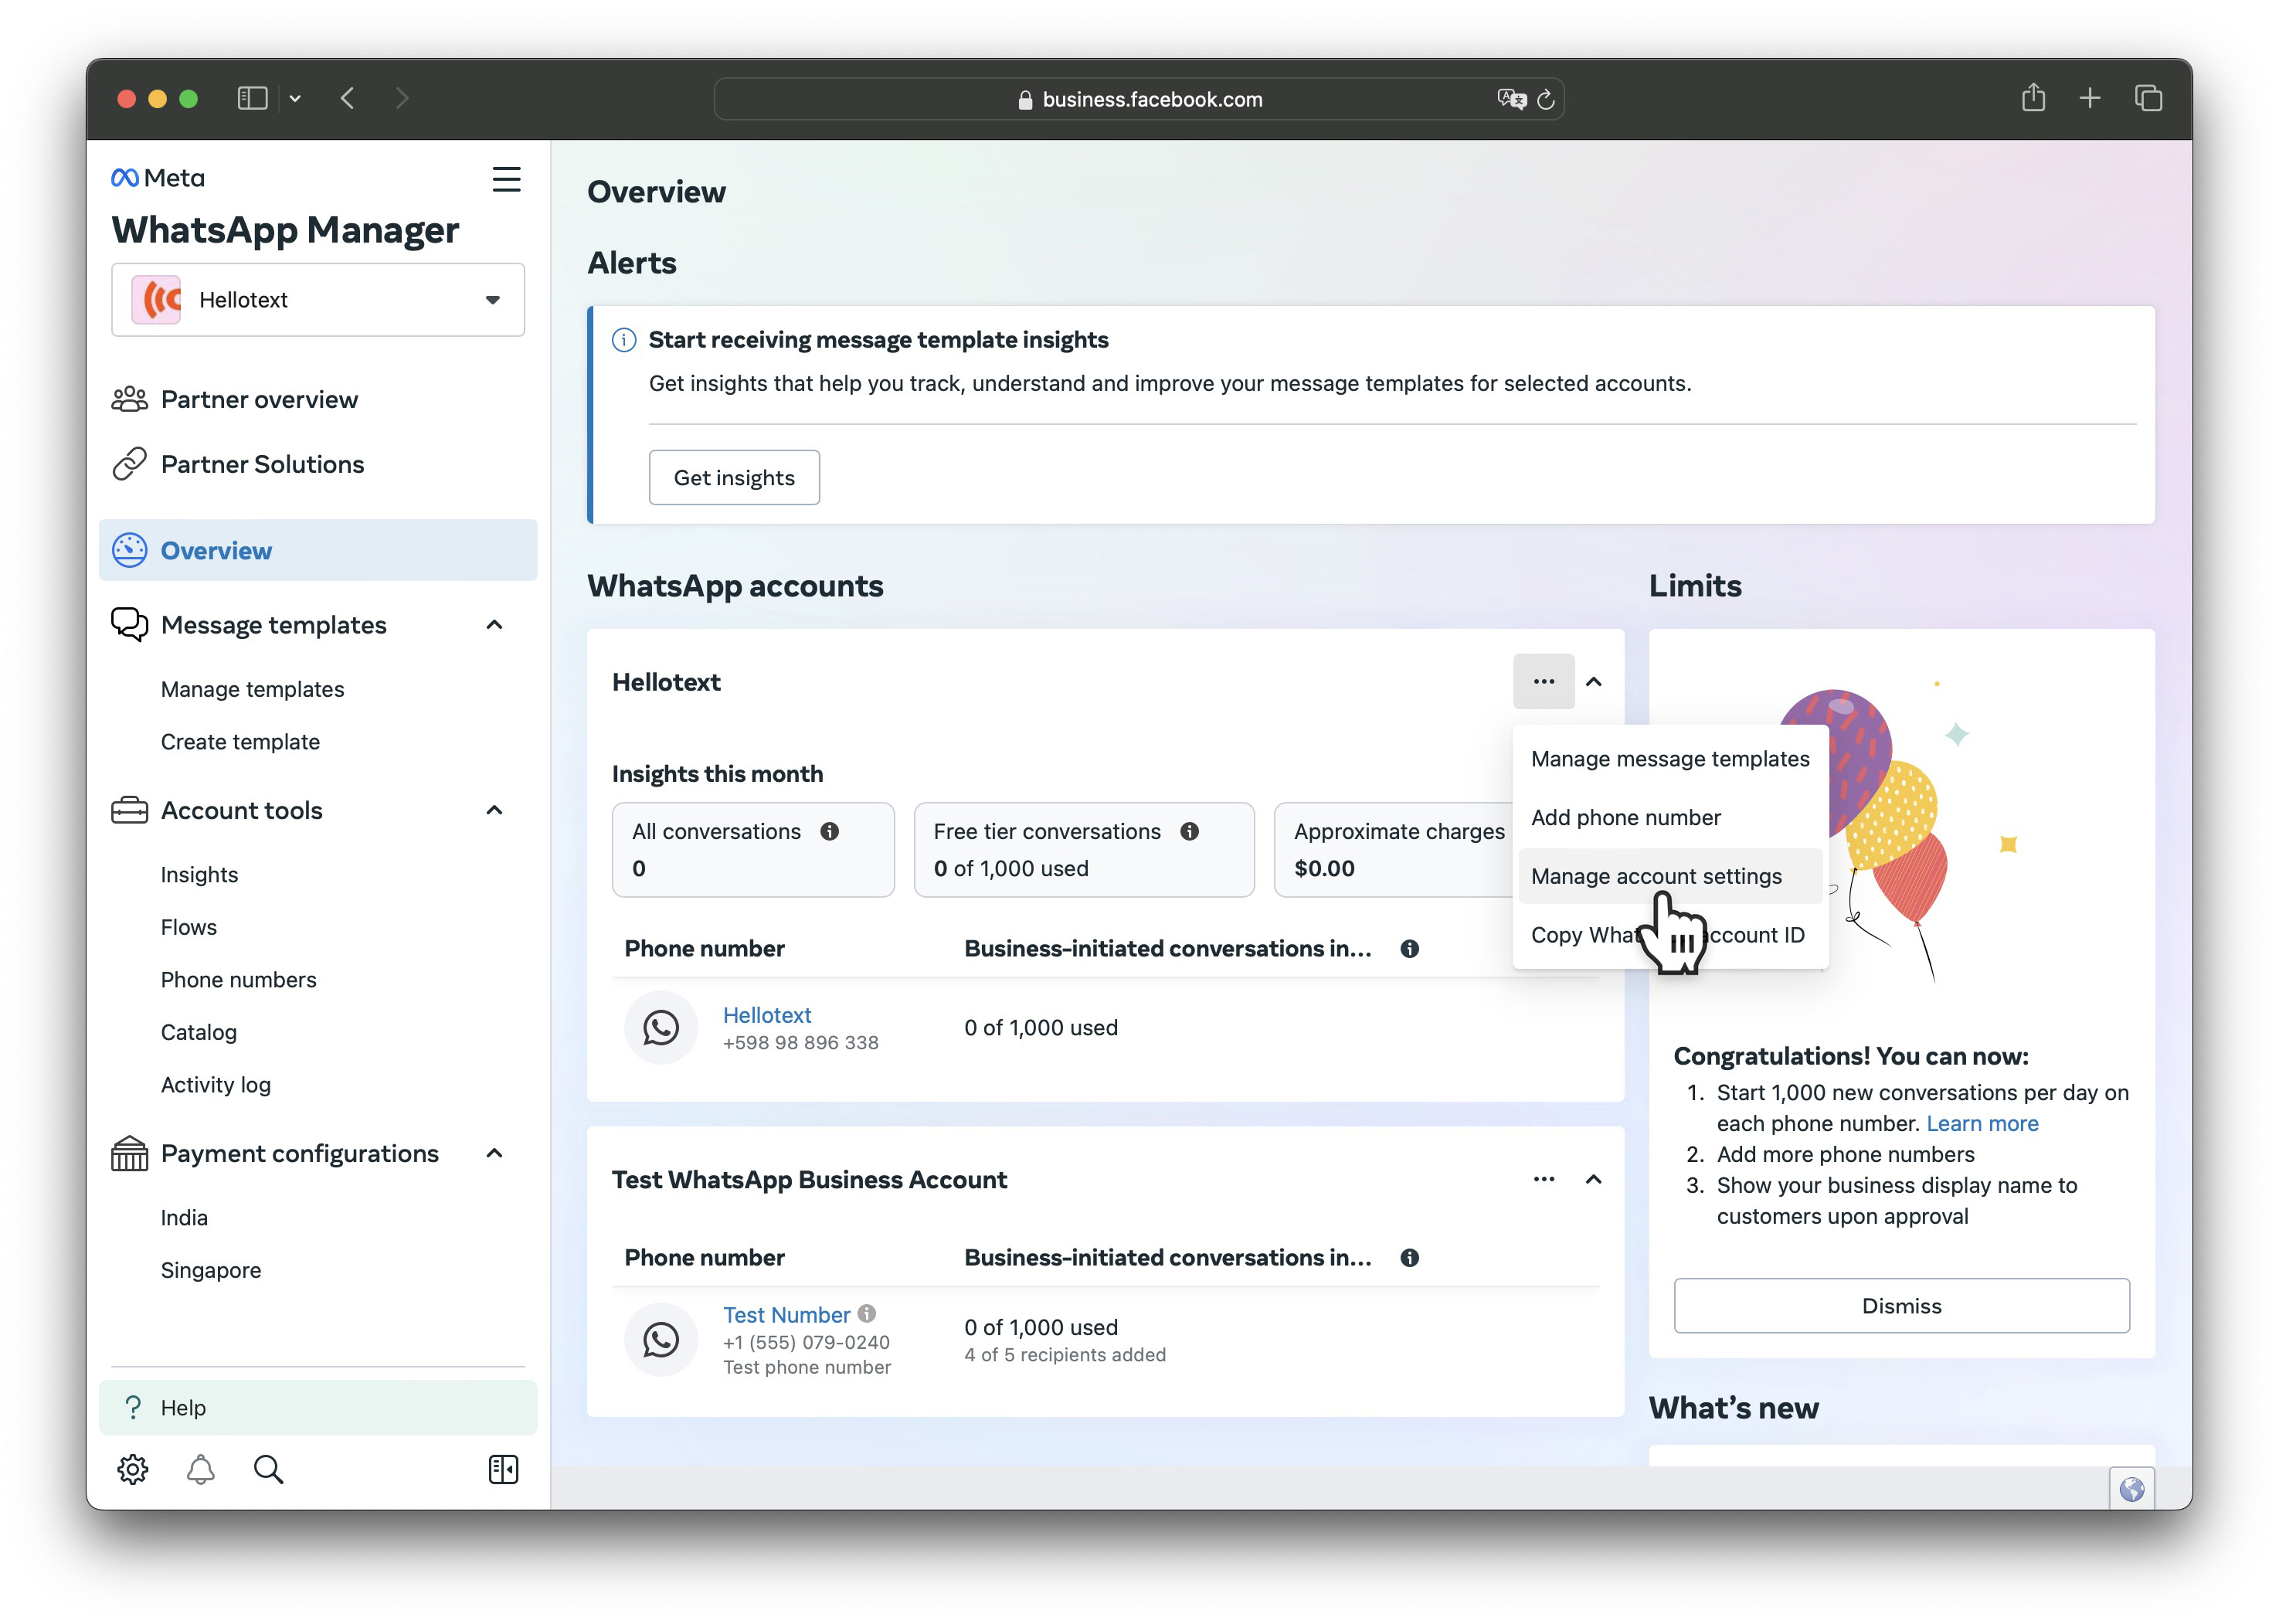Choose Copy WhatsApp account ID

[1670, 935]
